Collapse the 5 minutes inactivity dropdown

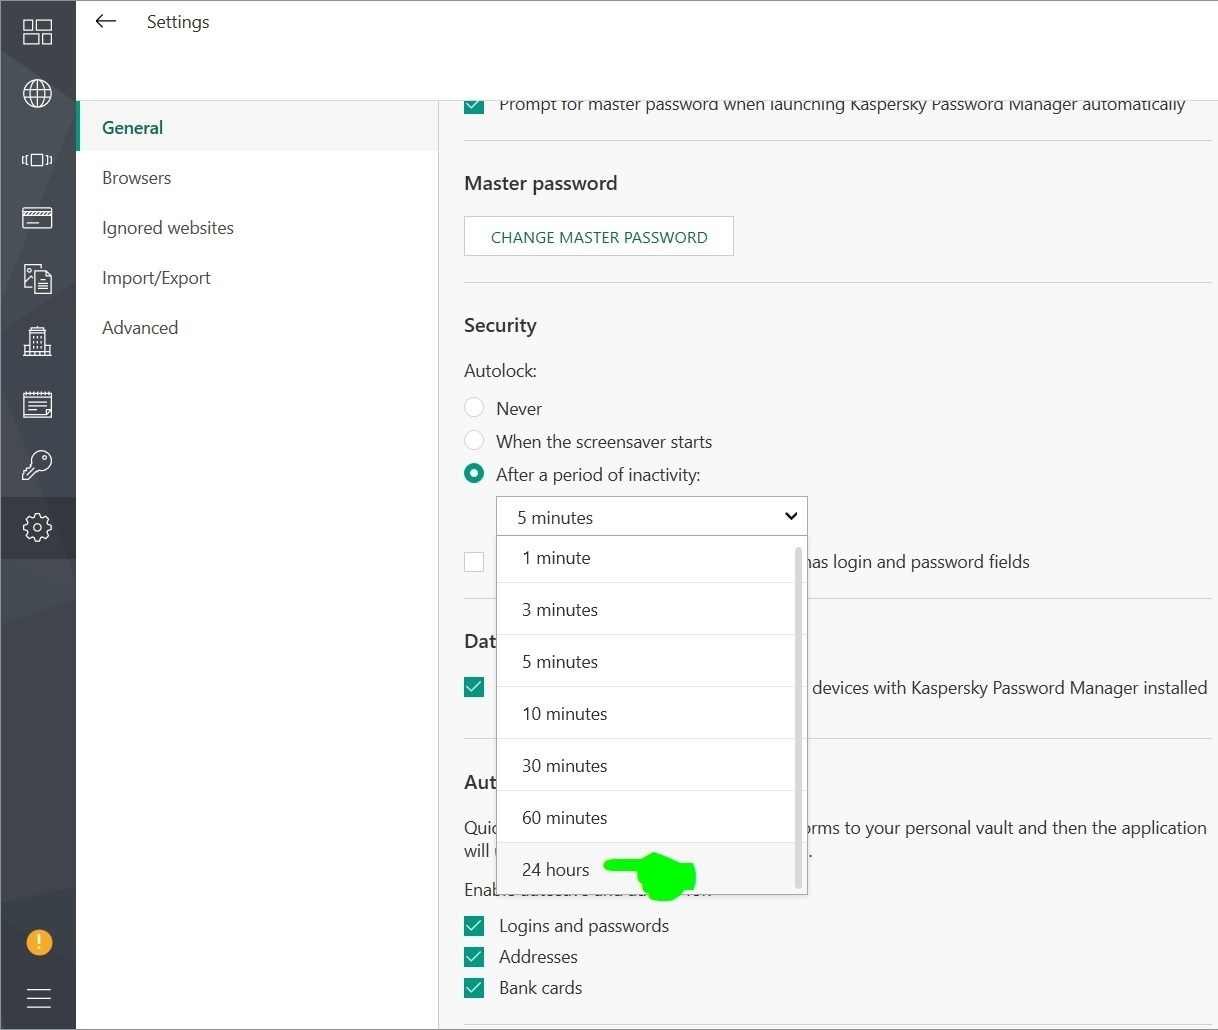point(652,517)
